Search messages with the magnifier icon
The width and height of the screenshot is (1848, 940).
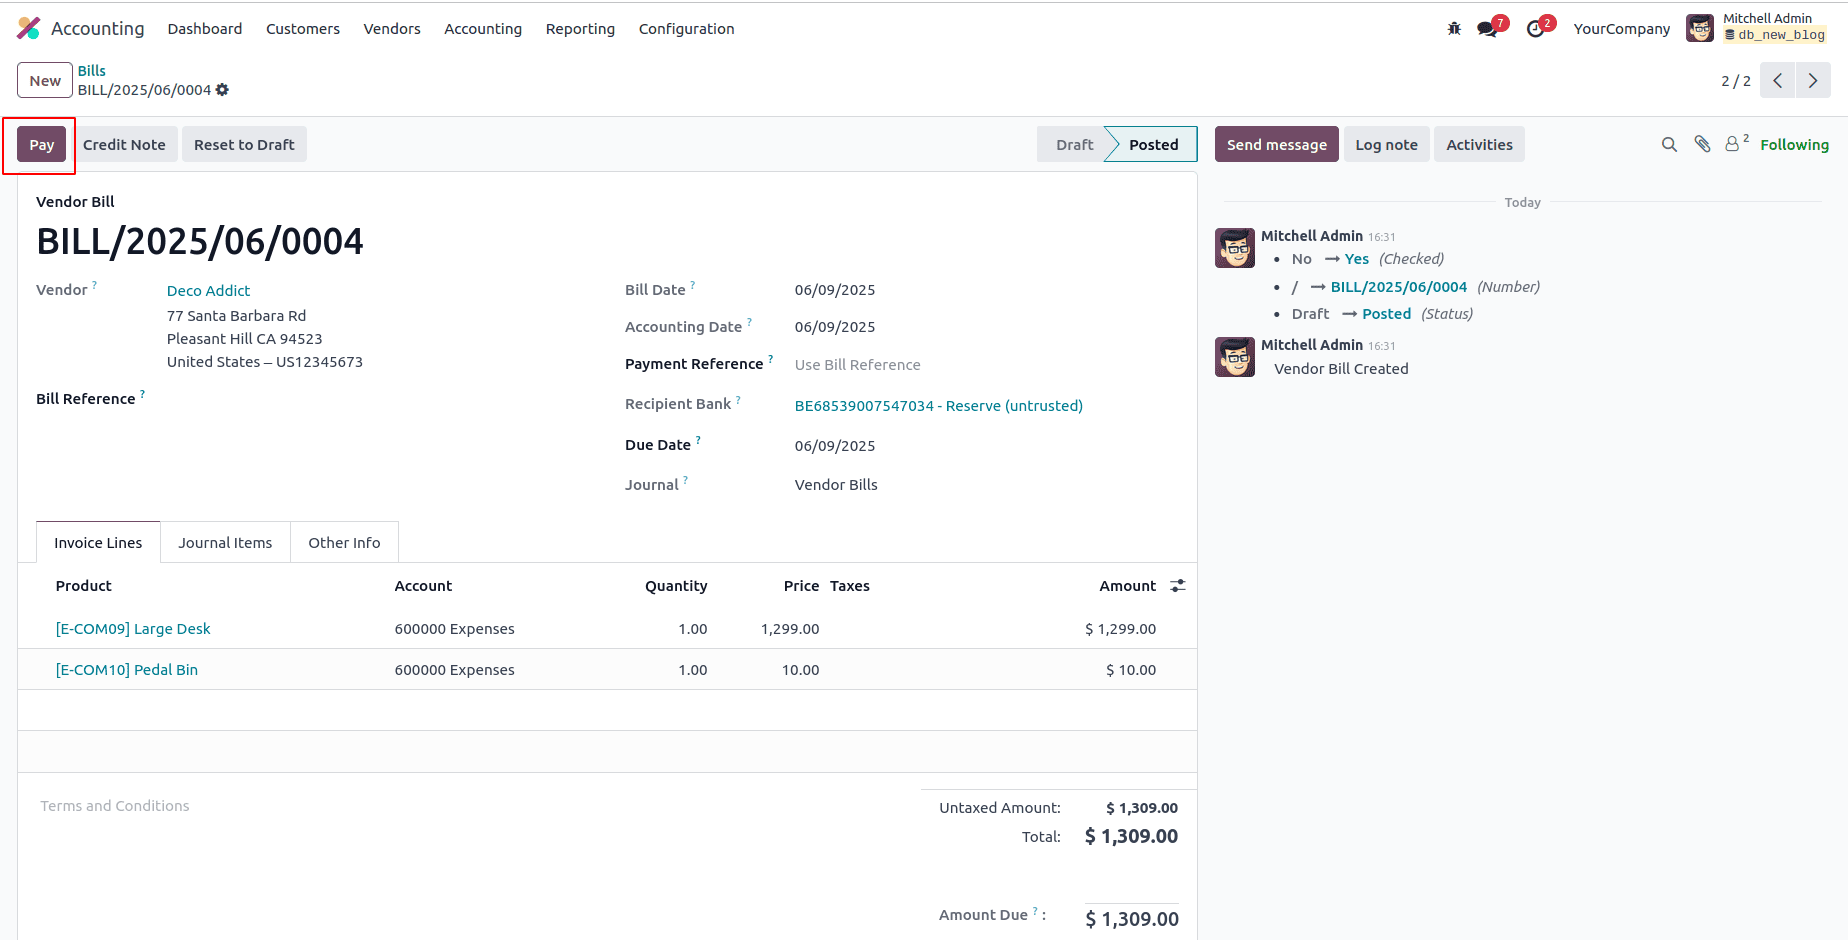(x=1669, y=145)
